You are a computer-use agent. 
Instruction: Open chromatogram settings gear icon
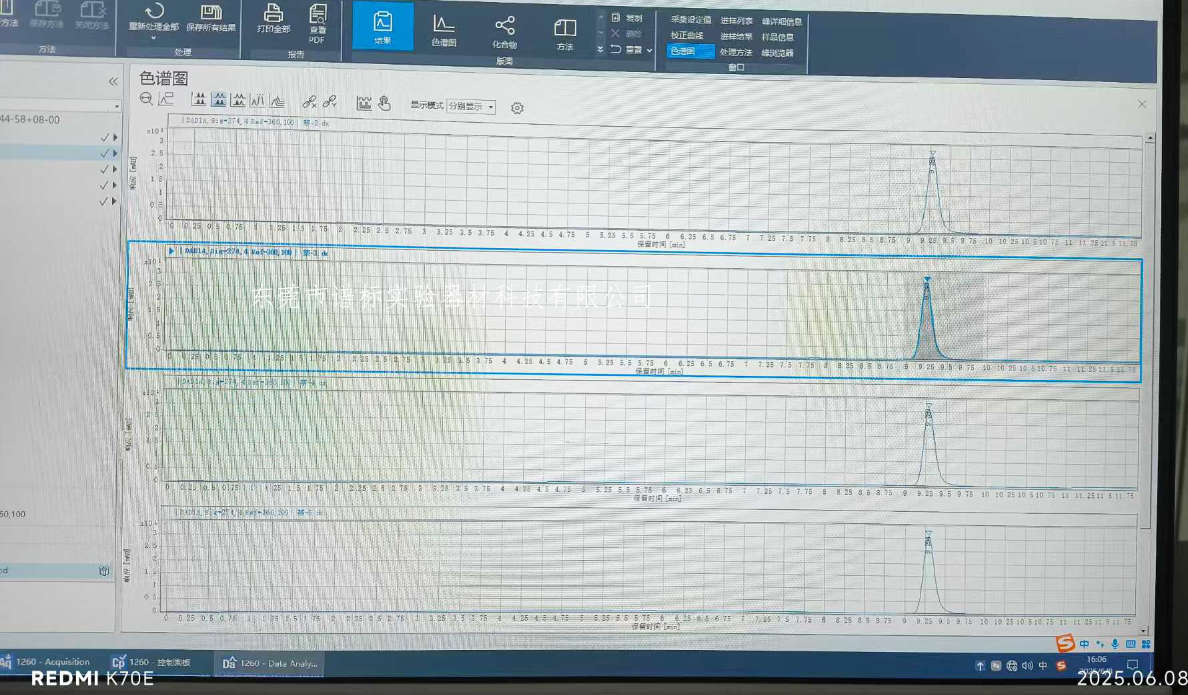517,108
